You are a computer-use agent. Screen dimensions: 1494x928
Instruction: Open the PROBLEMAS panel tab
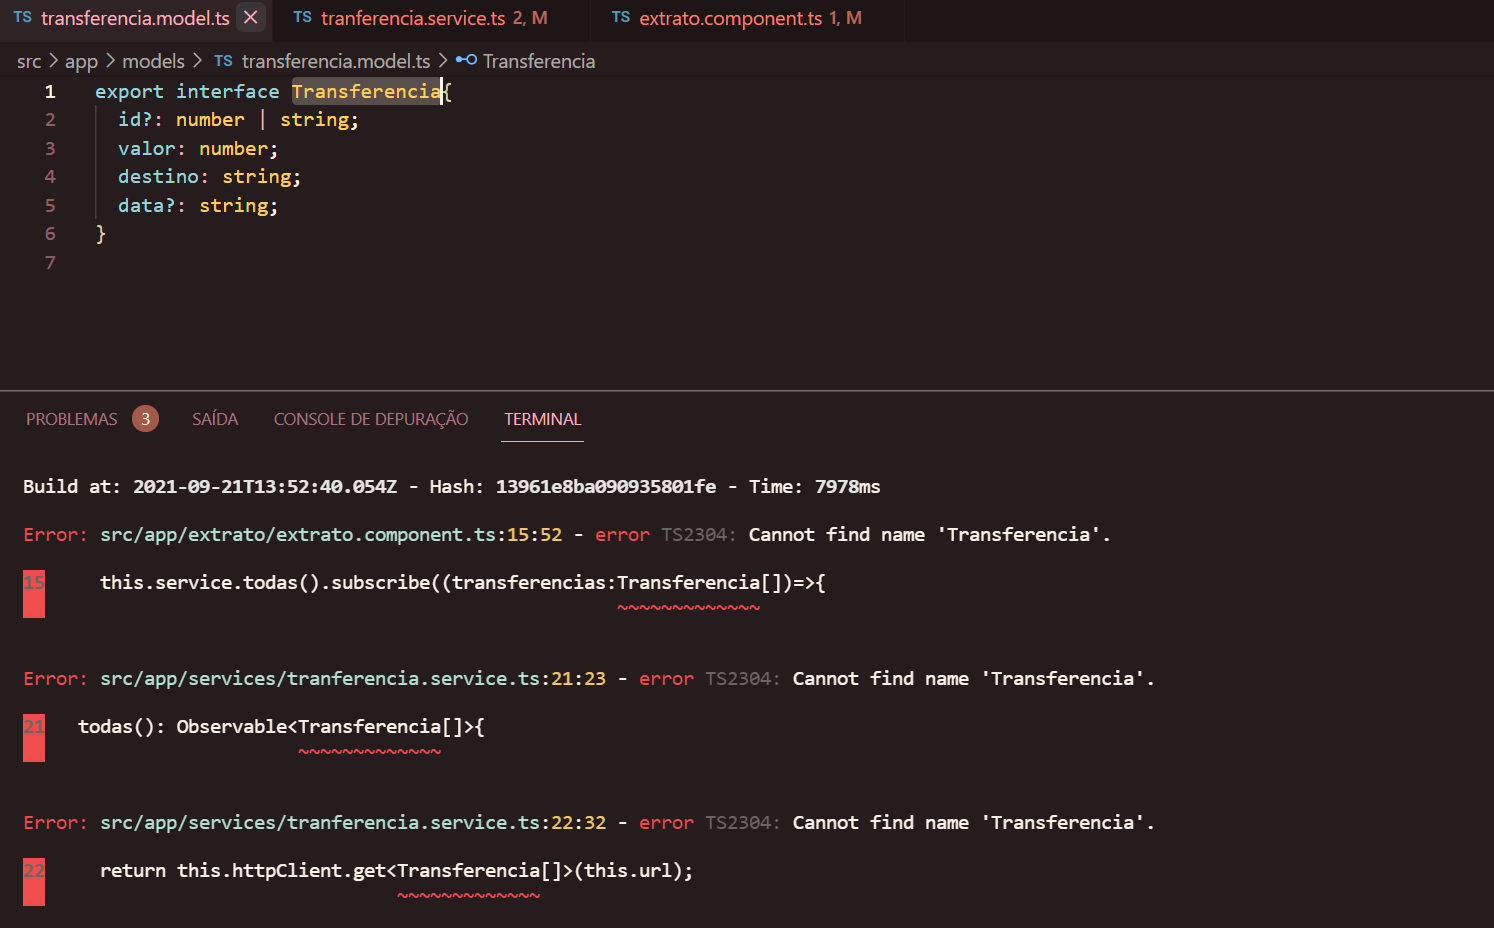click(x=72, y=419)
